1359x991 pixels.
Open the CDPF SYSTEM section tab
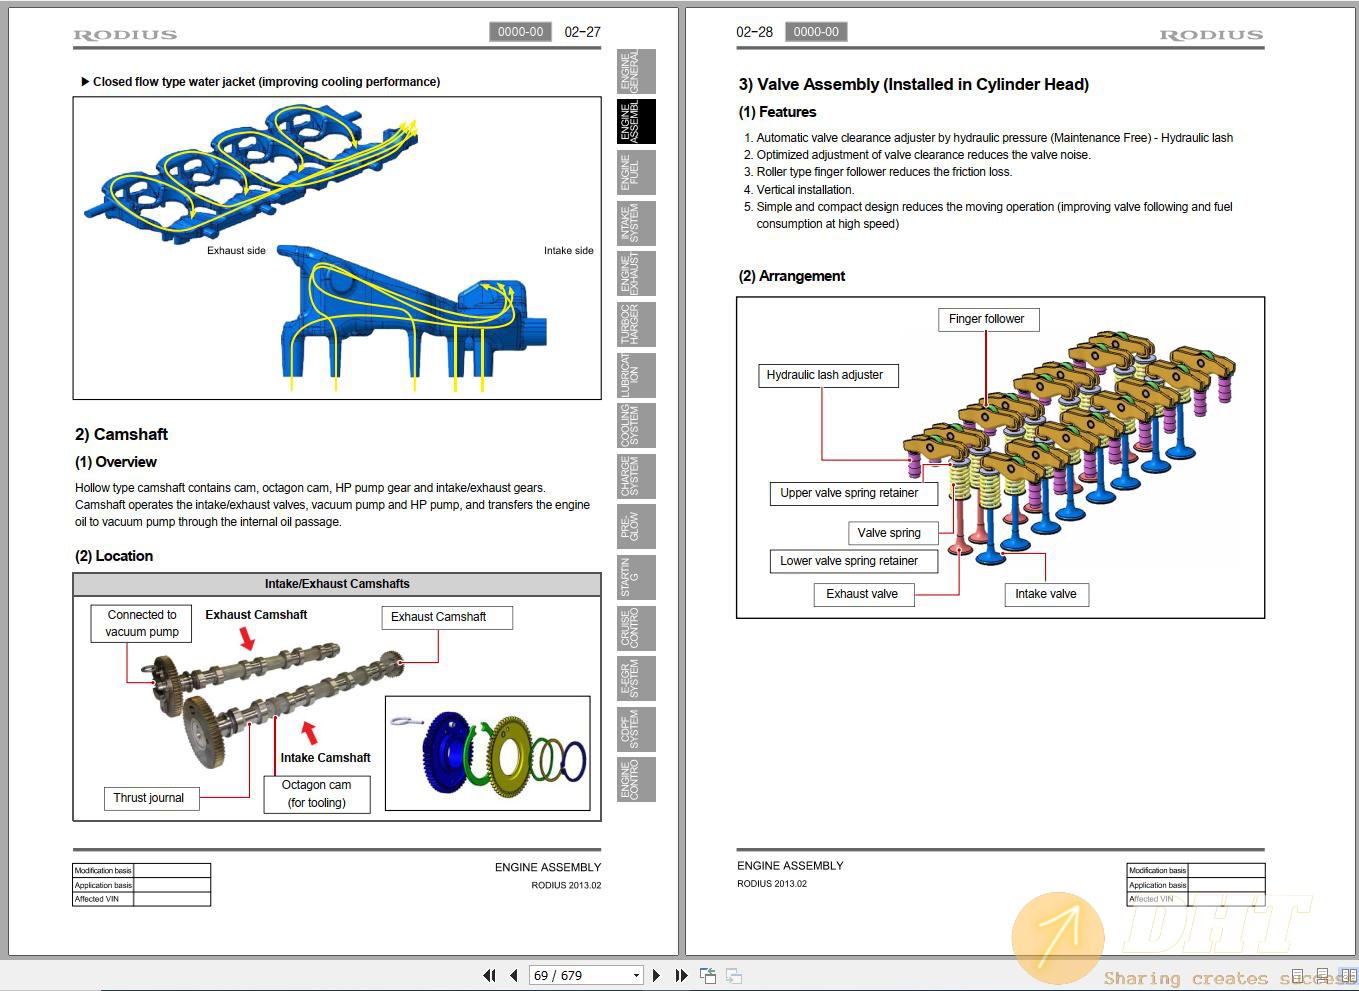(x=636, y=729)
